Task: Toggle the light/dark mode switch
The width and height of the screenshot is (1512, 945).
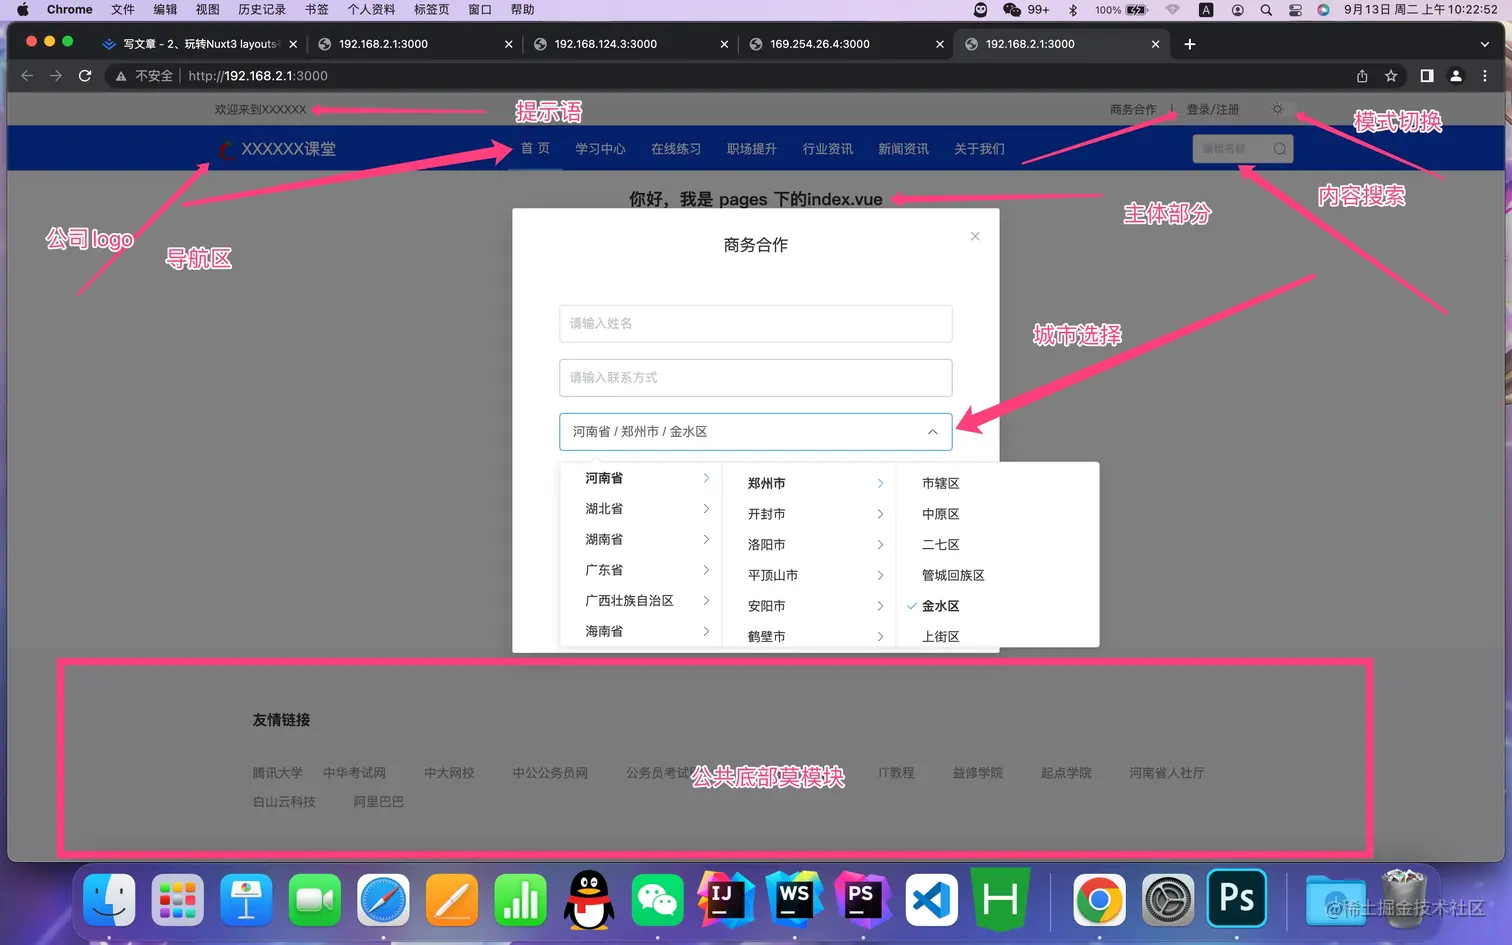Action: [1277, 109]
